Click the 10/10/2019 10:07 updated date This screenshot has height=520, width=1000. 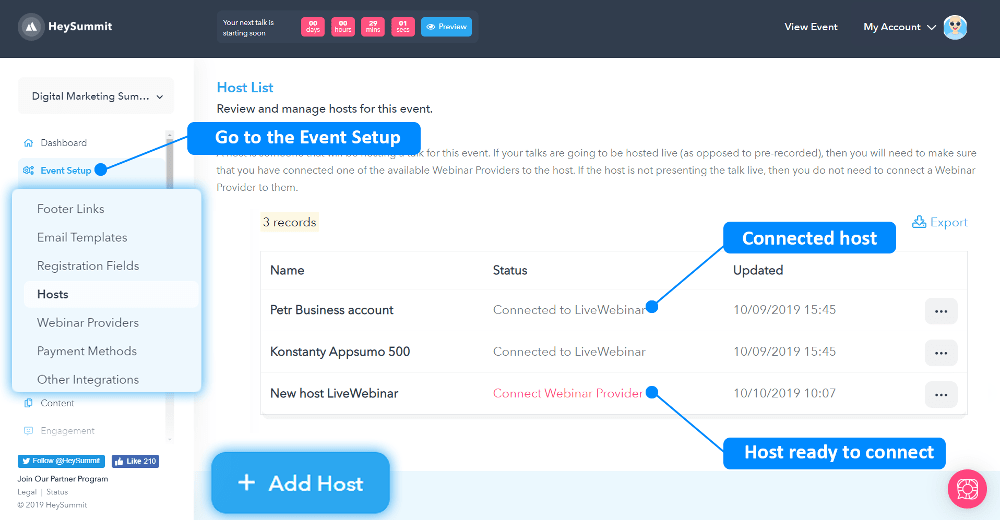point(784,393)
